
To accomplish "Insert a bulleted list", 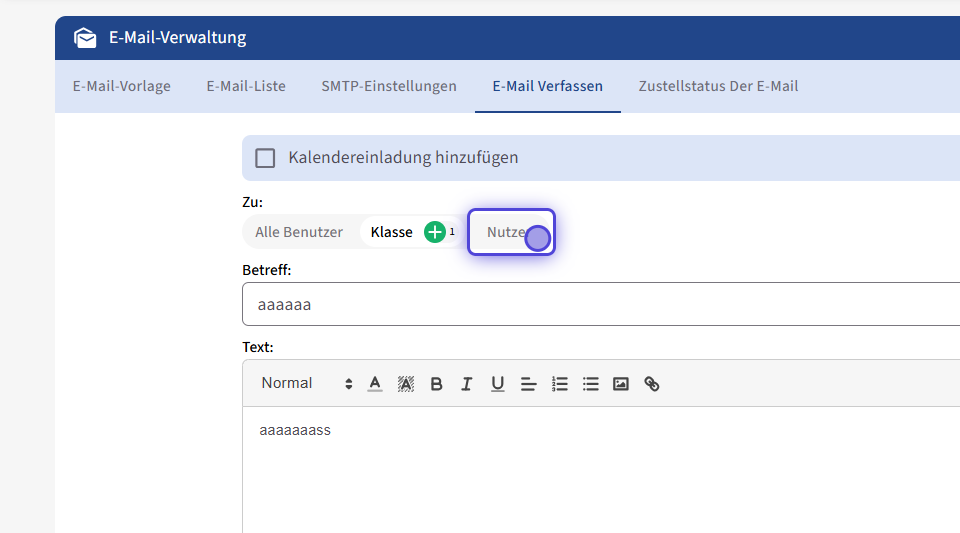I will pos(591,384).
